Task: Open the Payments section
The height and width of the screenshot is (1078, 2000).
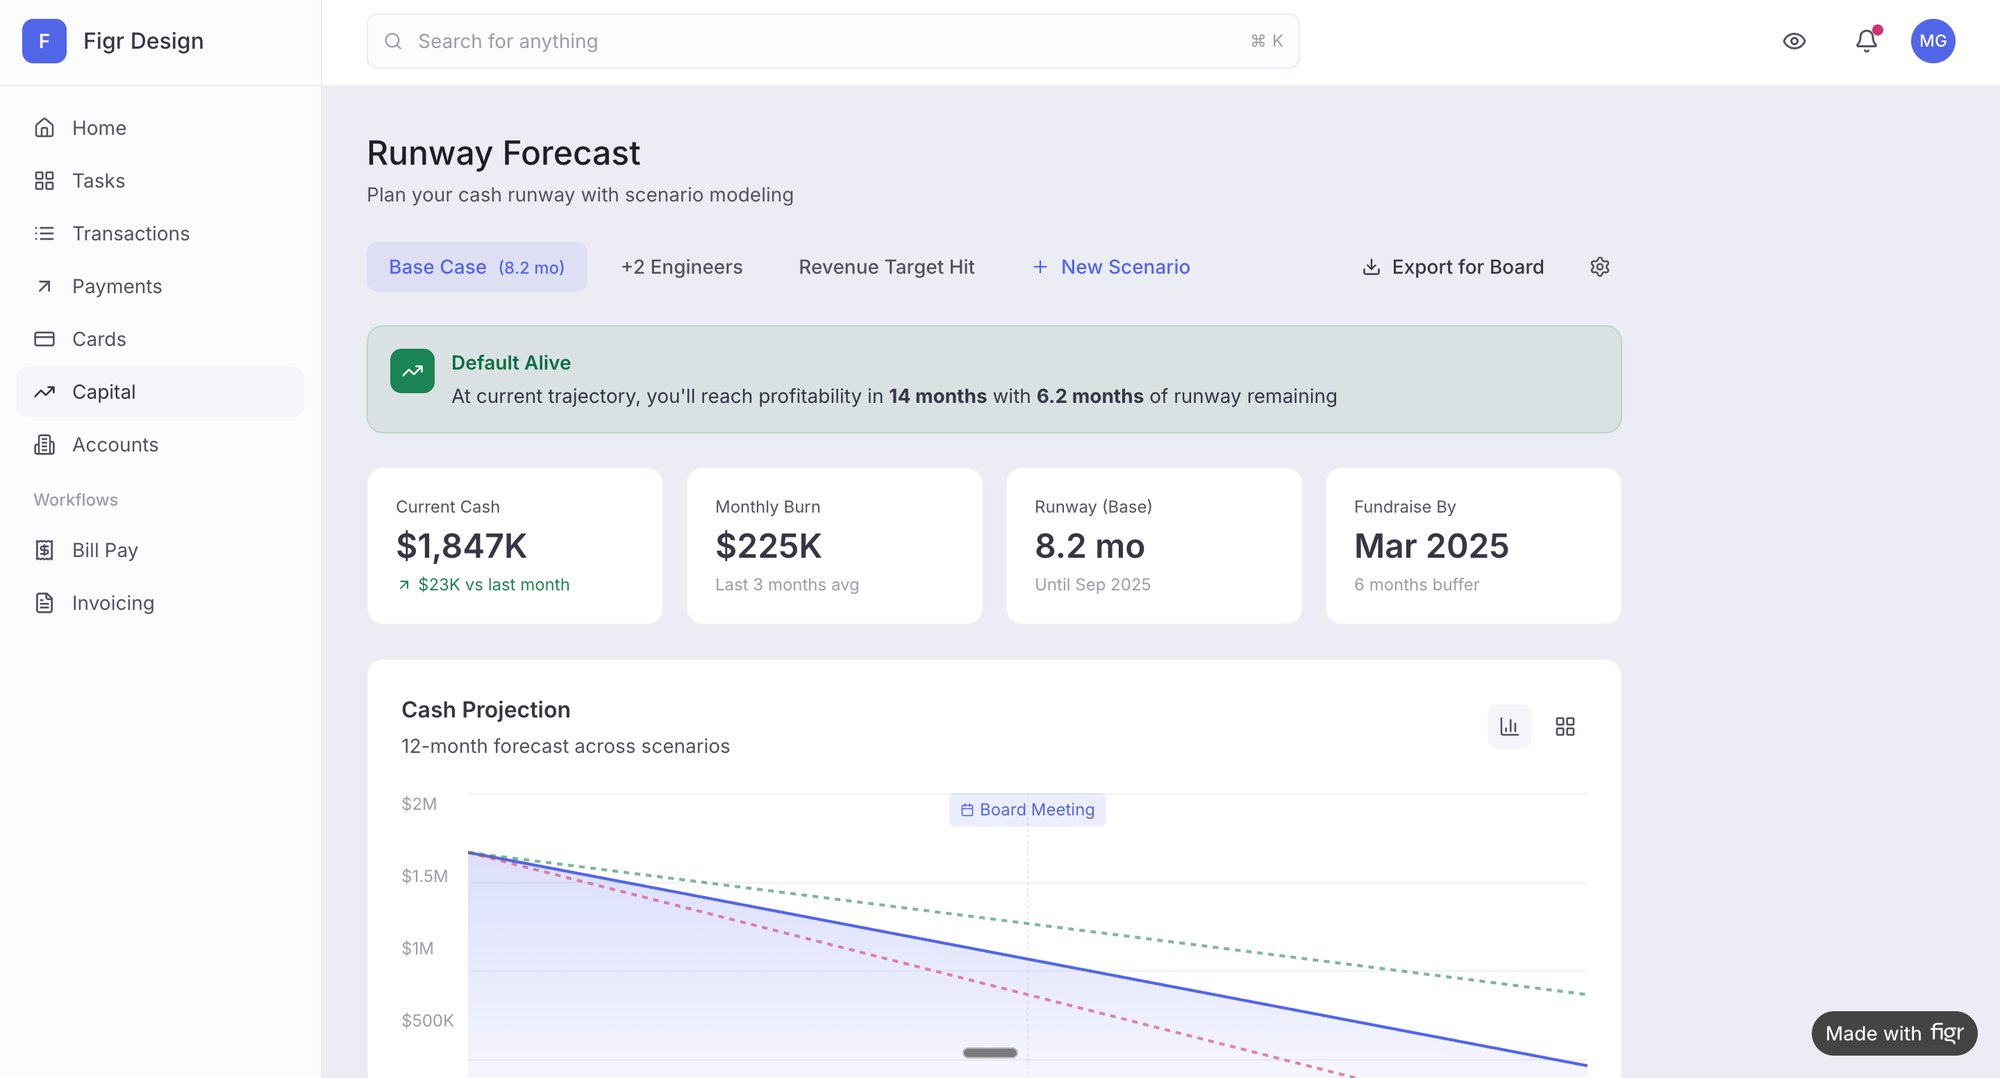Action: pyautogui.click(x=117, y=286)
